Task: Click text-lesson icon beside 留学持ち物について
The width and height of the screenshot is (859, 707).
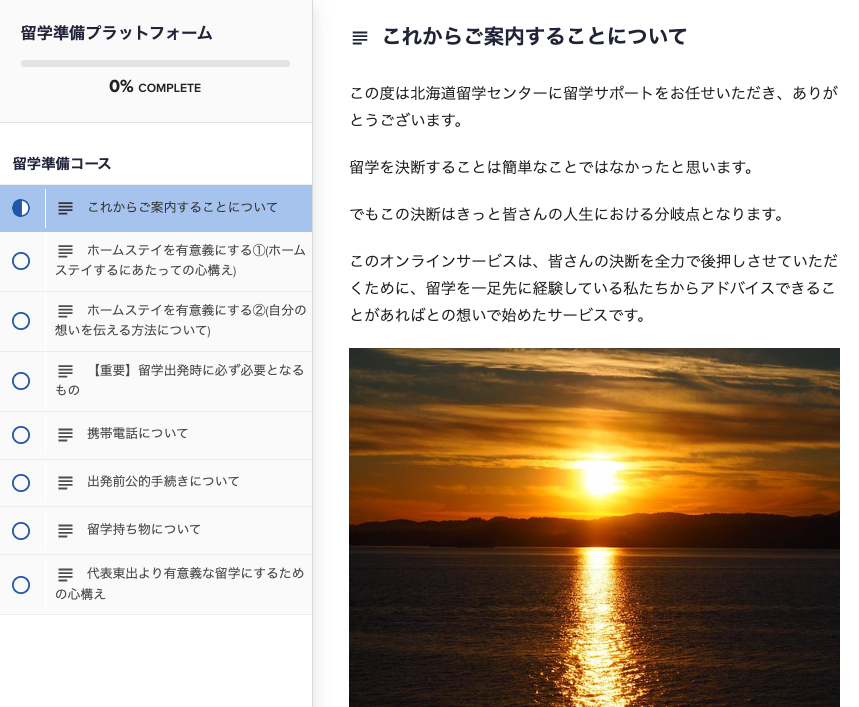Action: click(65, 531)
